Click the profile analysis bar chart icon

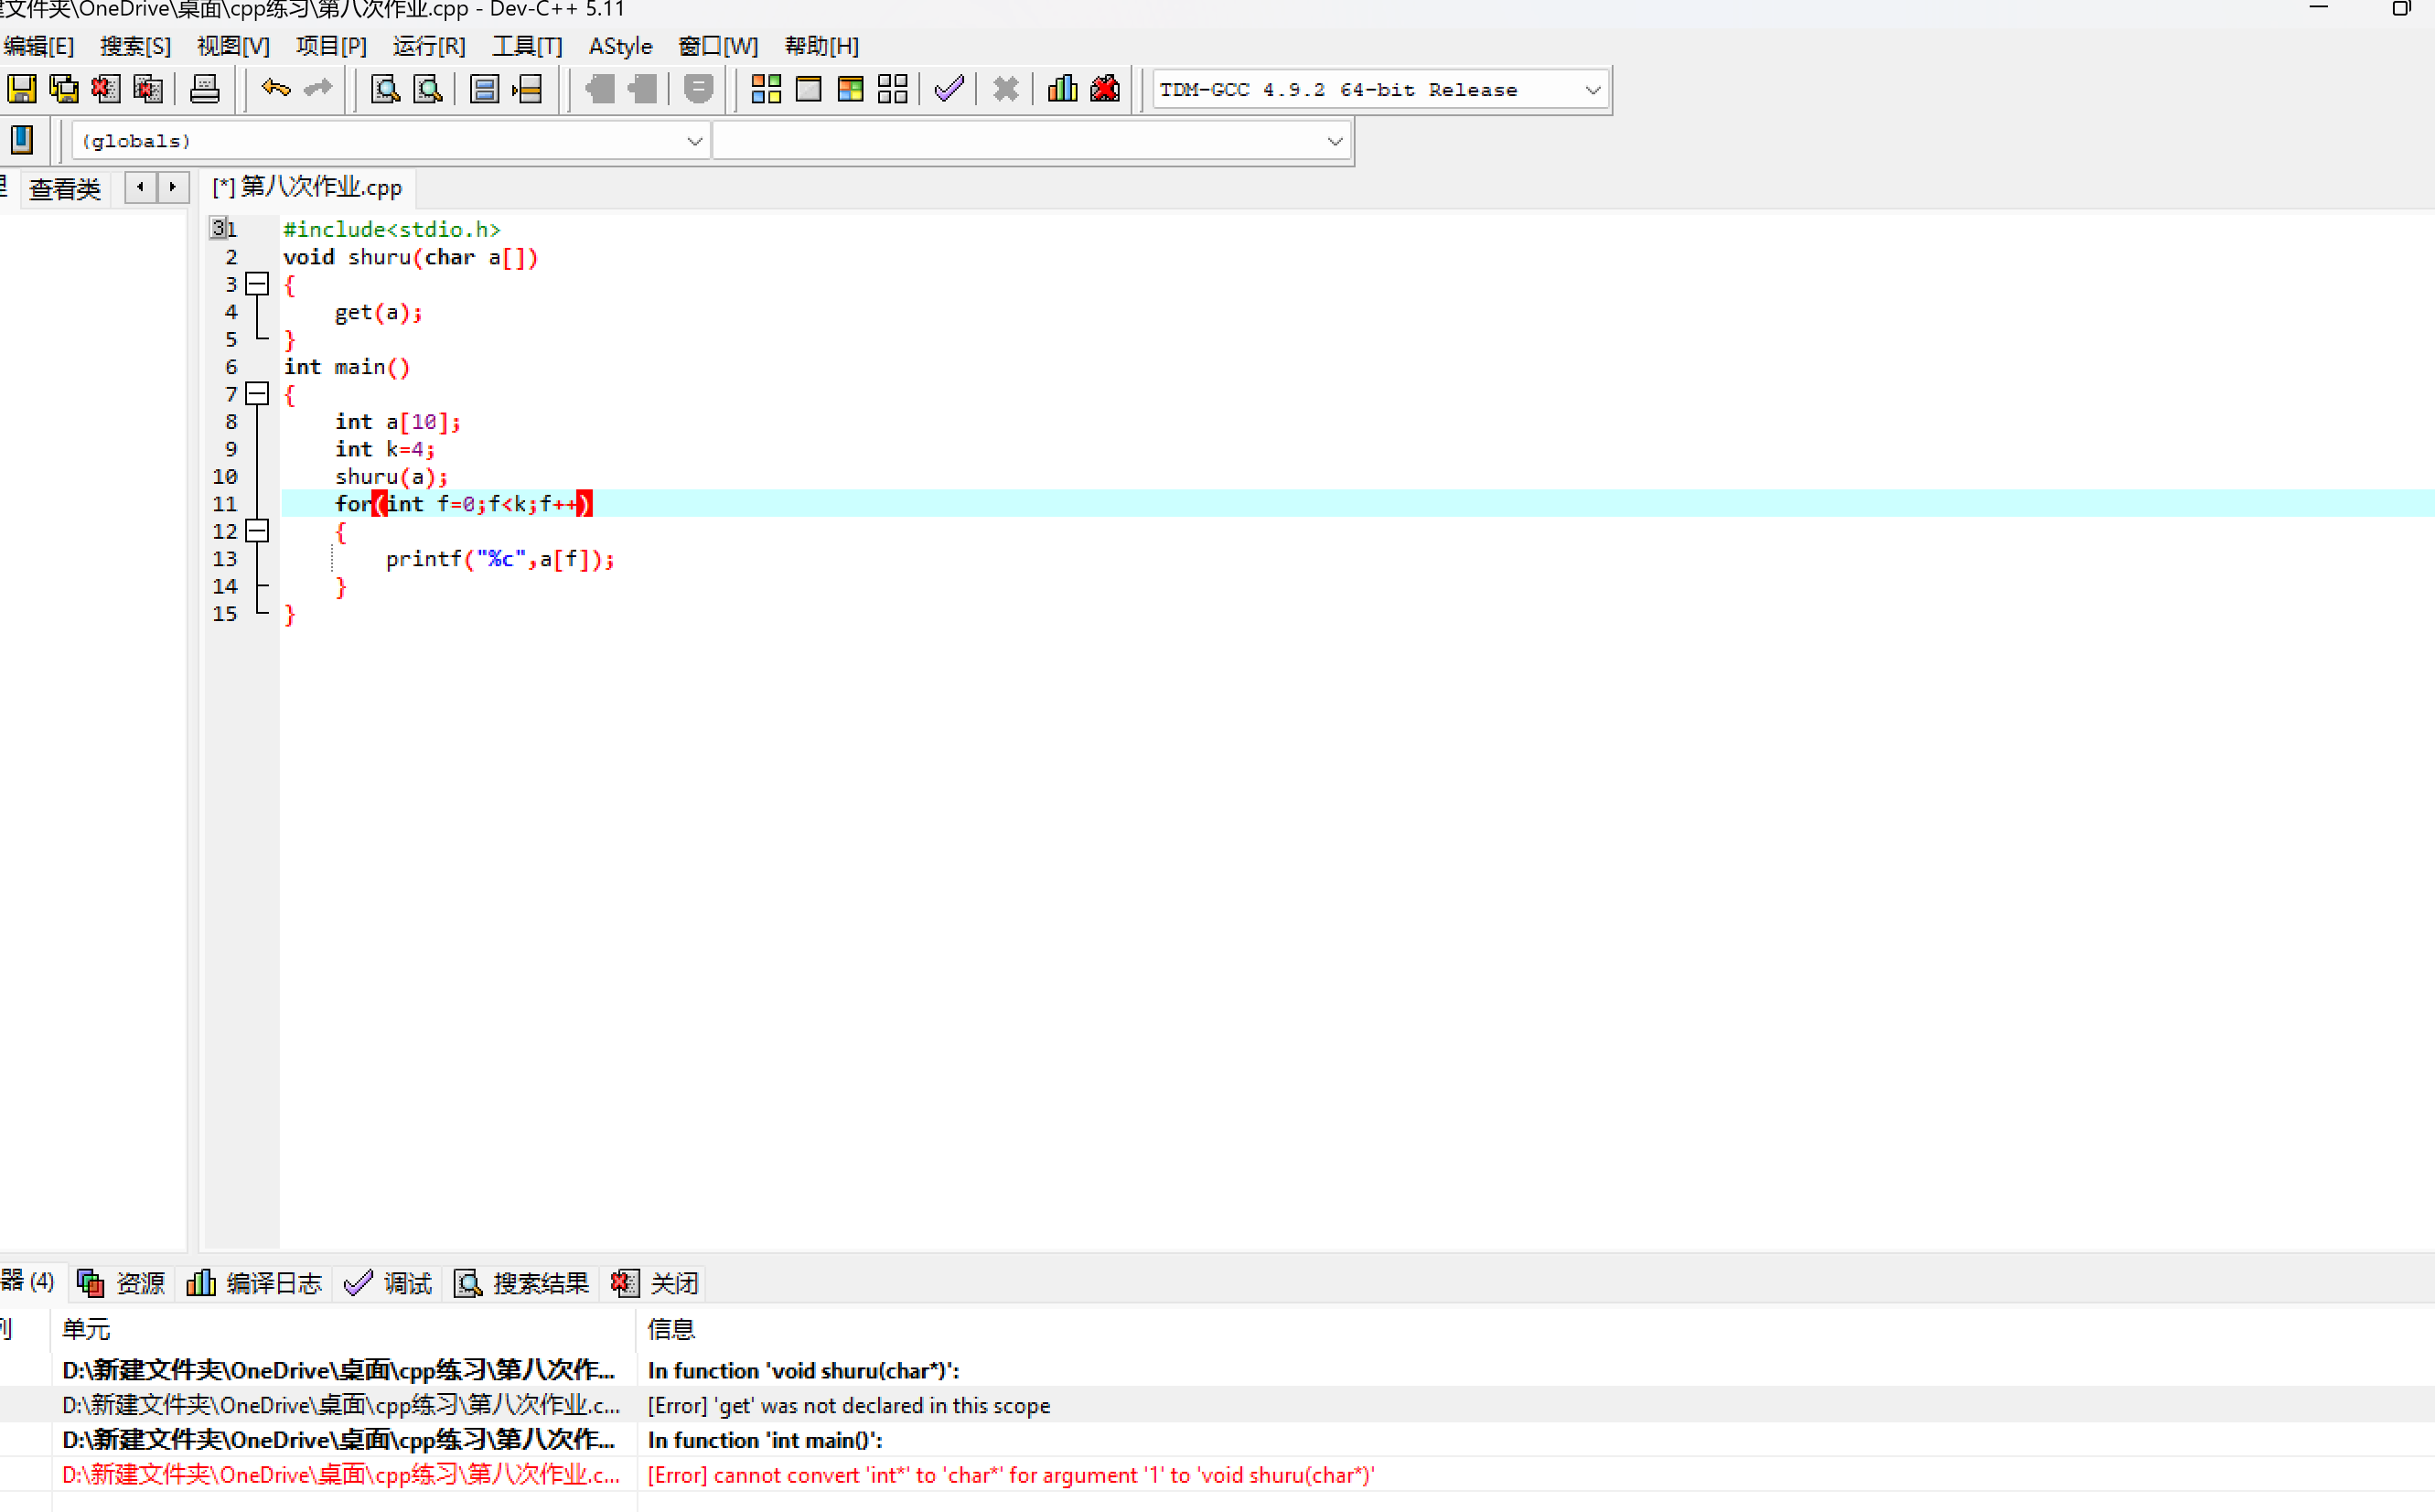point(1062,89)
